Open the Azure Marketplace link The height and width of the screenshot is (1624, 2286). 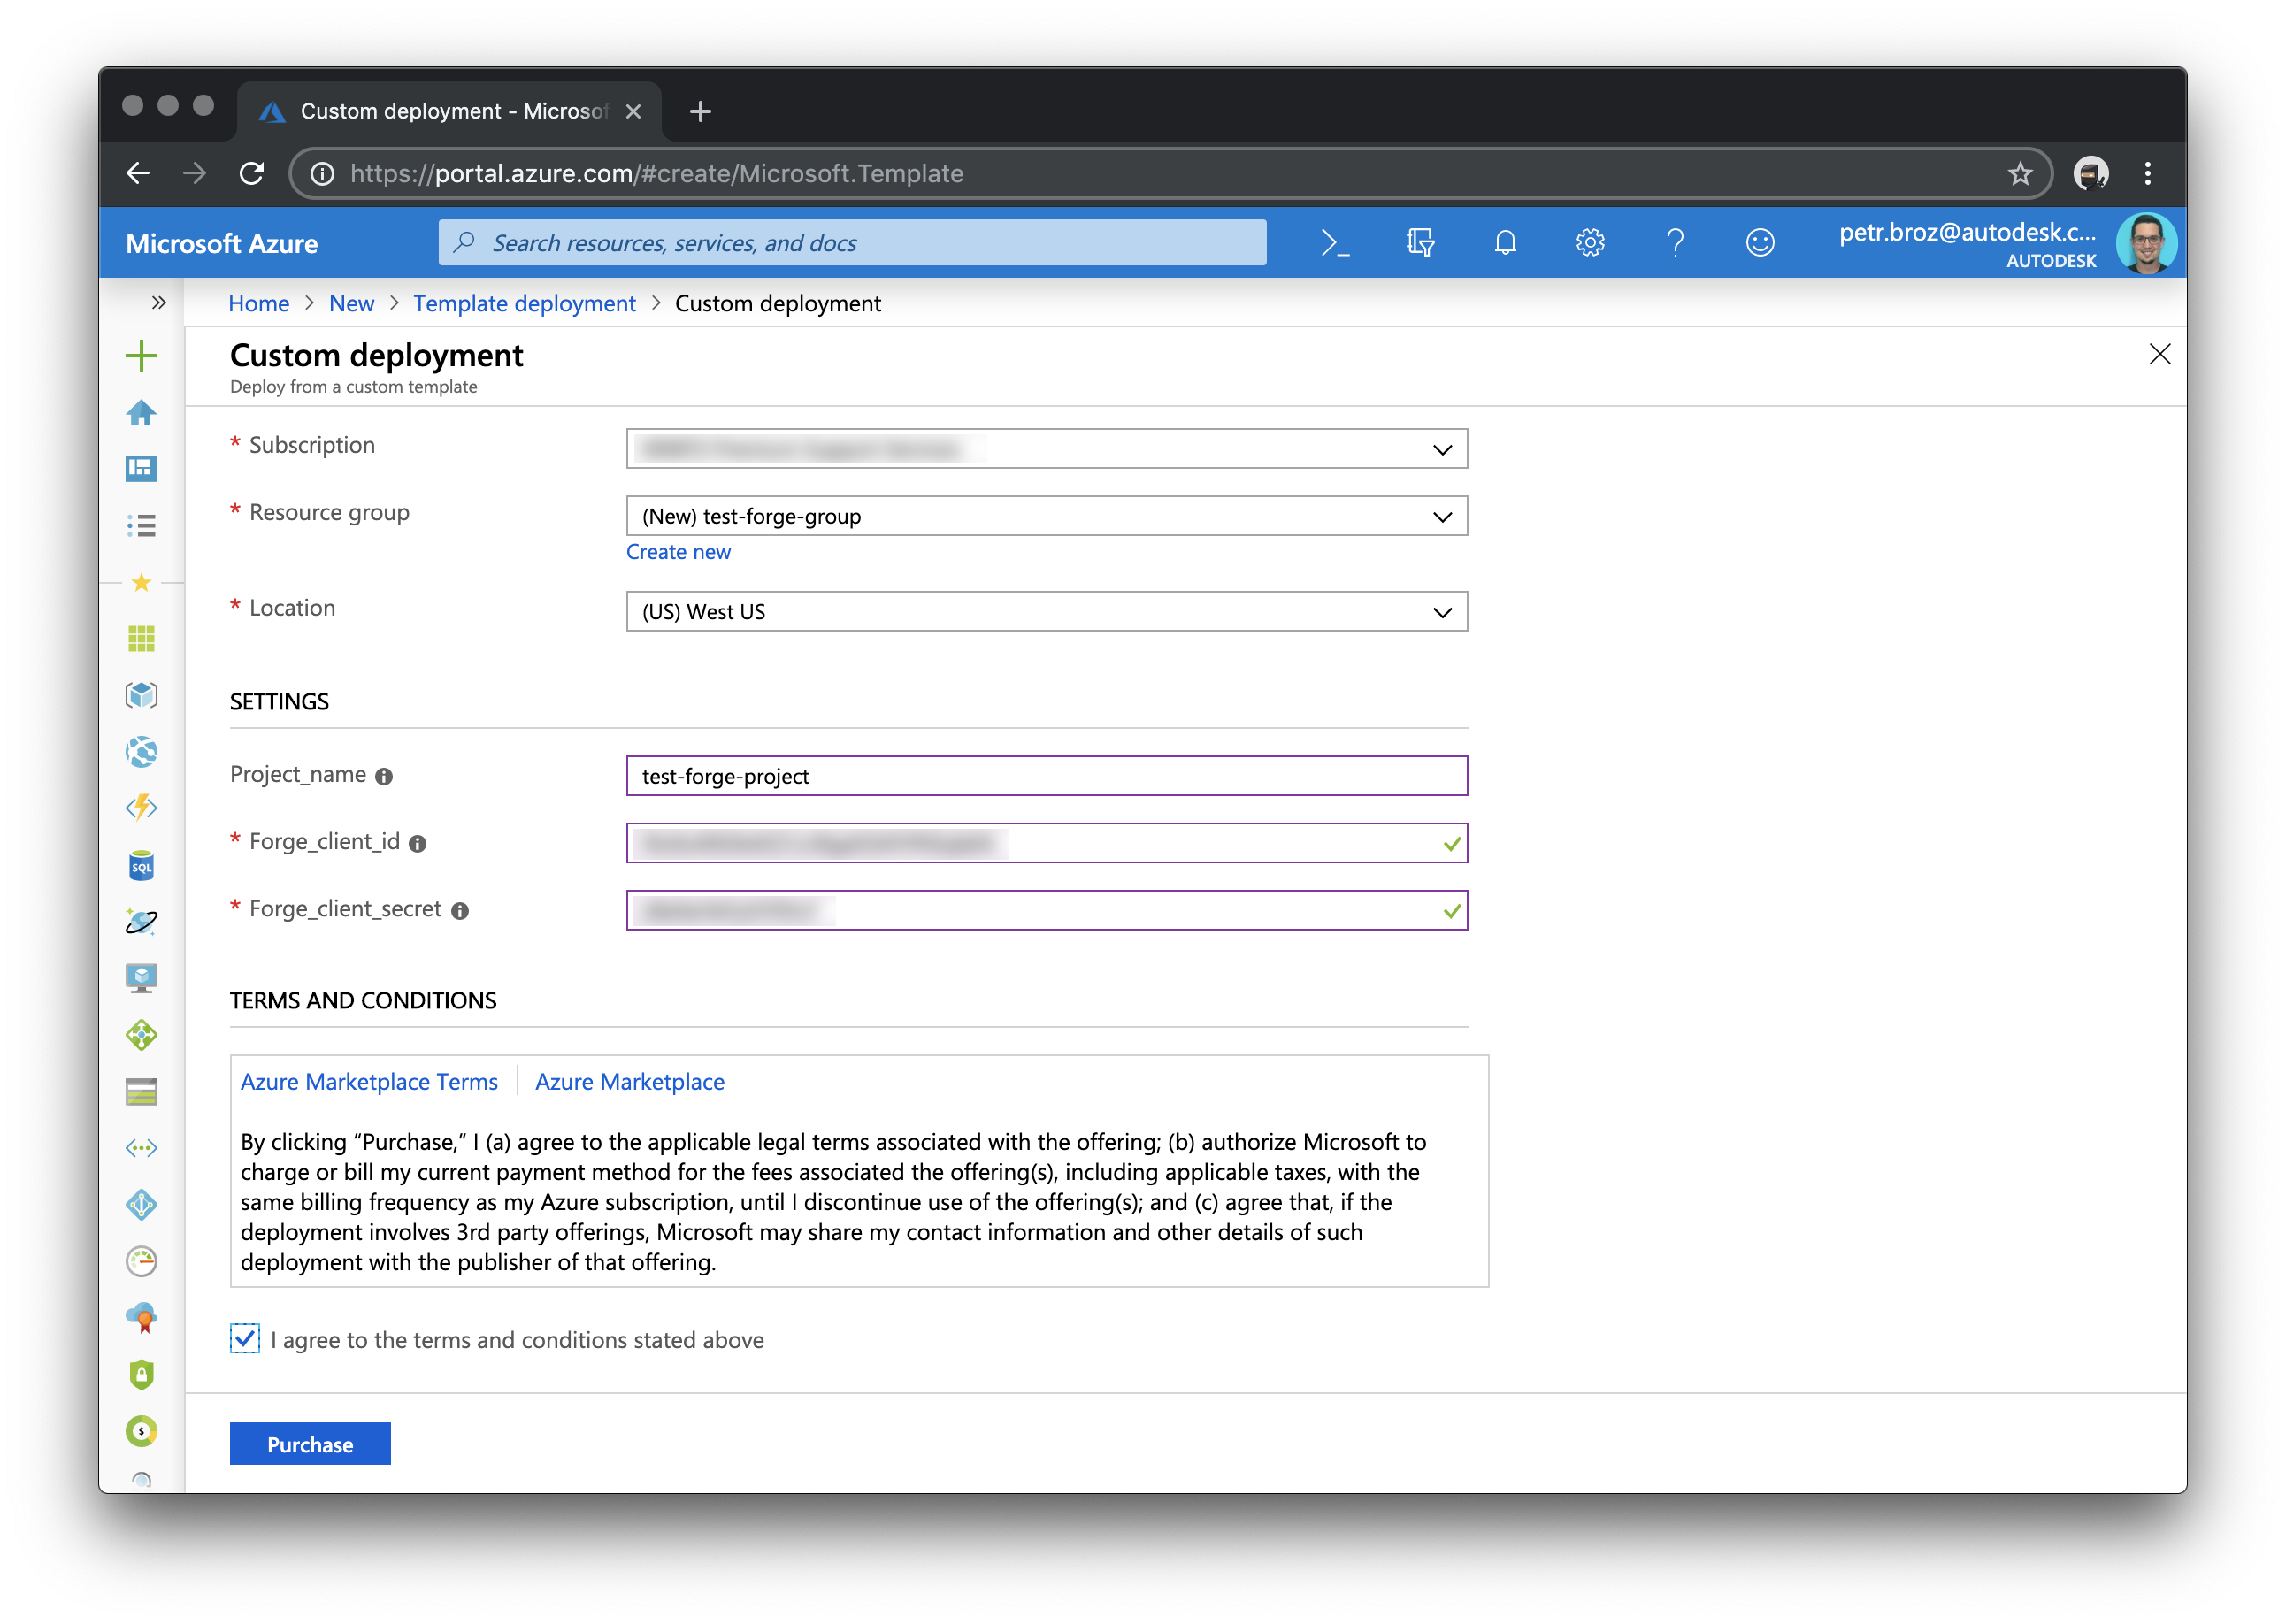[629, 1079]
